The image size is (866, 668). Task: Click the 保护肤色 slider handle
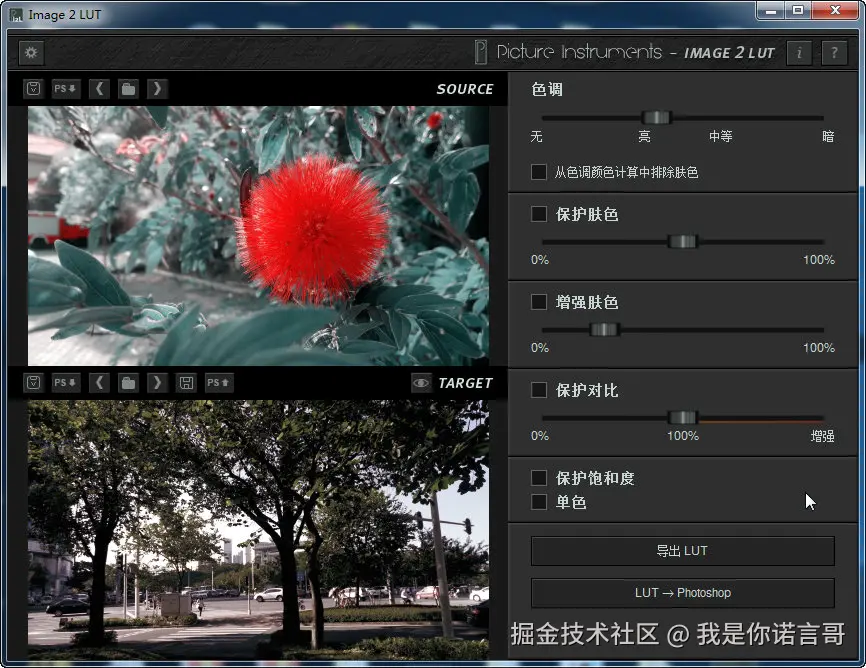click(683, 241)
